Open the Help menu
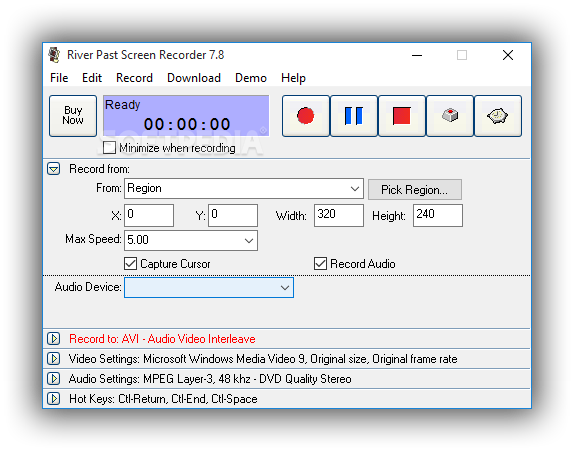574x451 pixels. point(293,78)
